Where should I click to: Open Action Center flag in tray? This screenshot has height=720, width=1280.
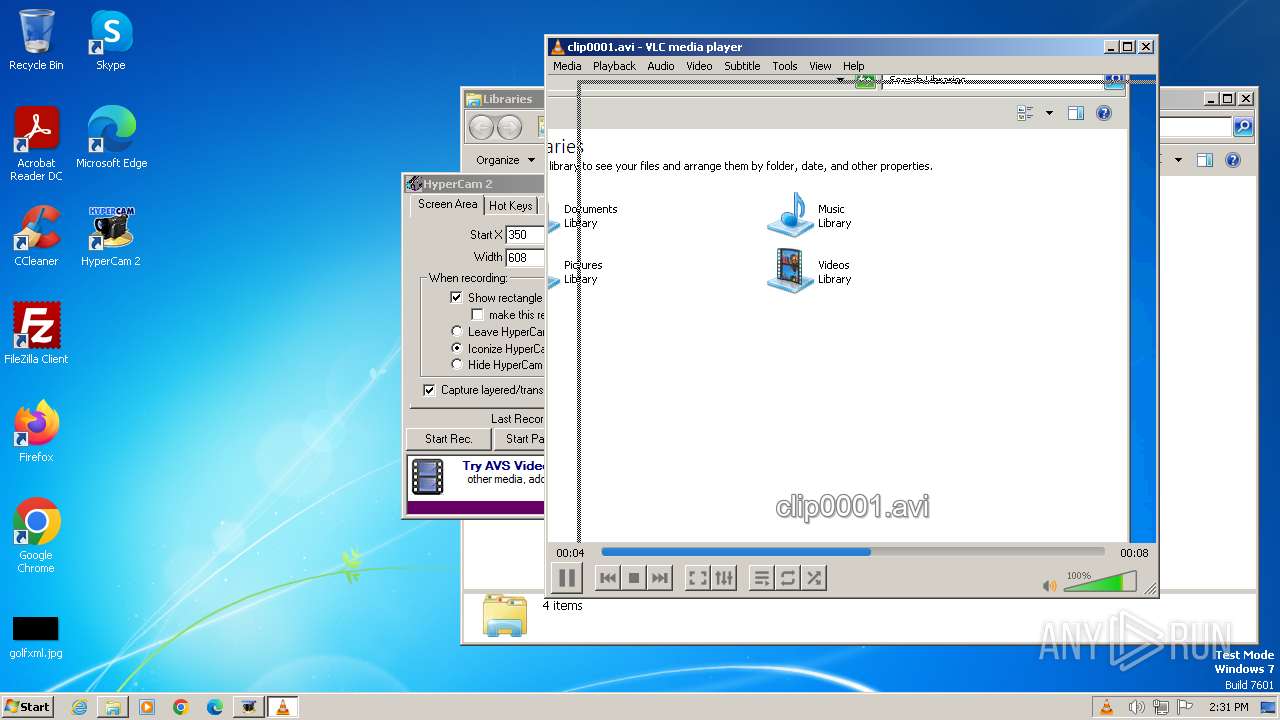[1185, 707]
